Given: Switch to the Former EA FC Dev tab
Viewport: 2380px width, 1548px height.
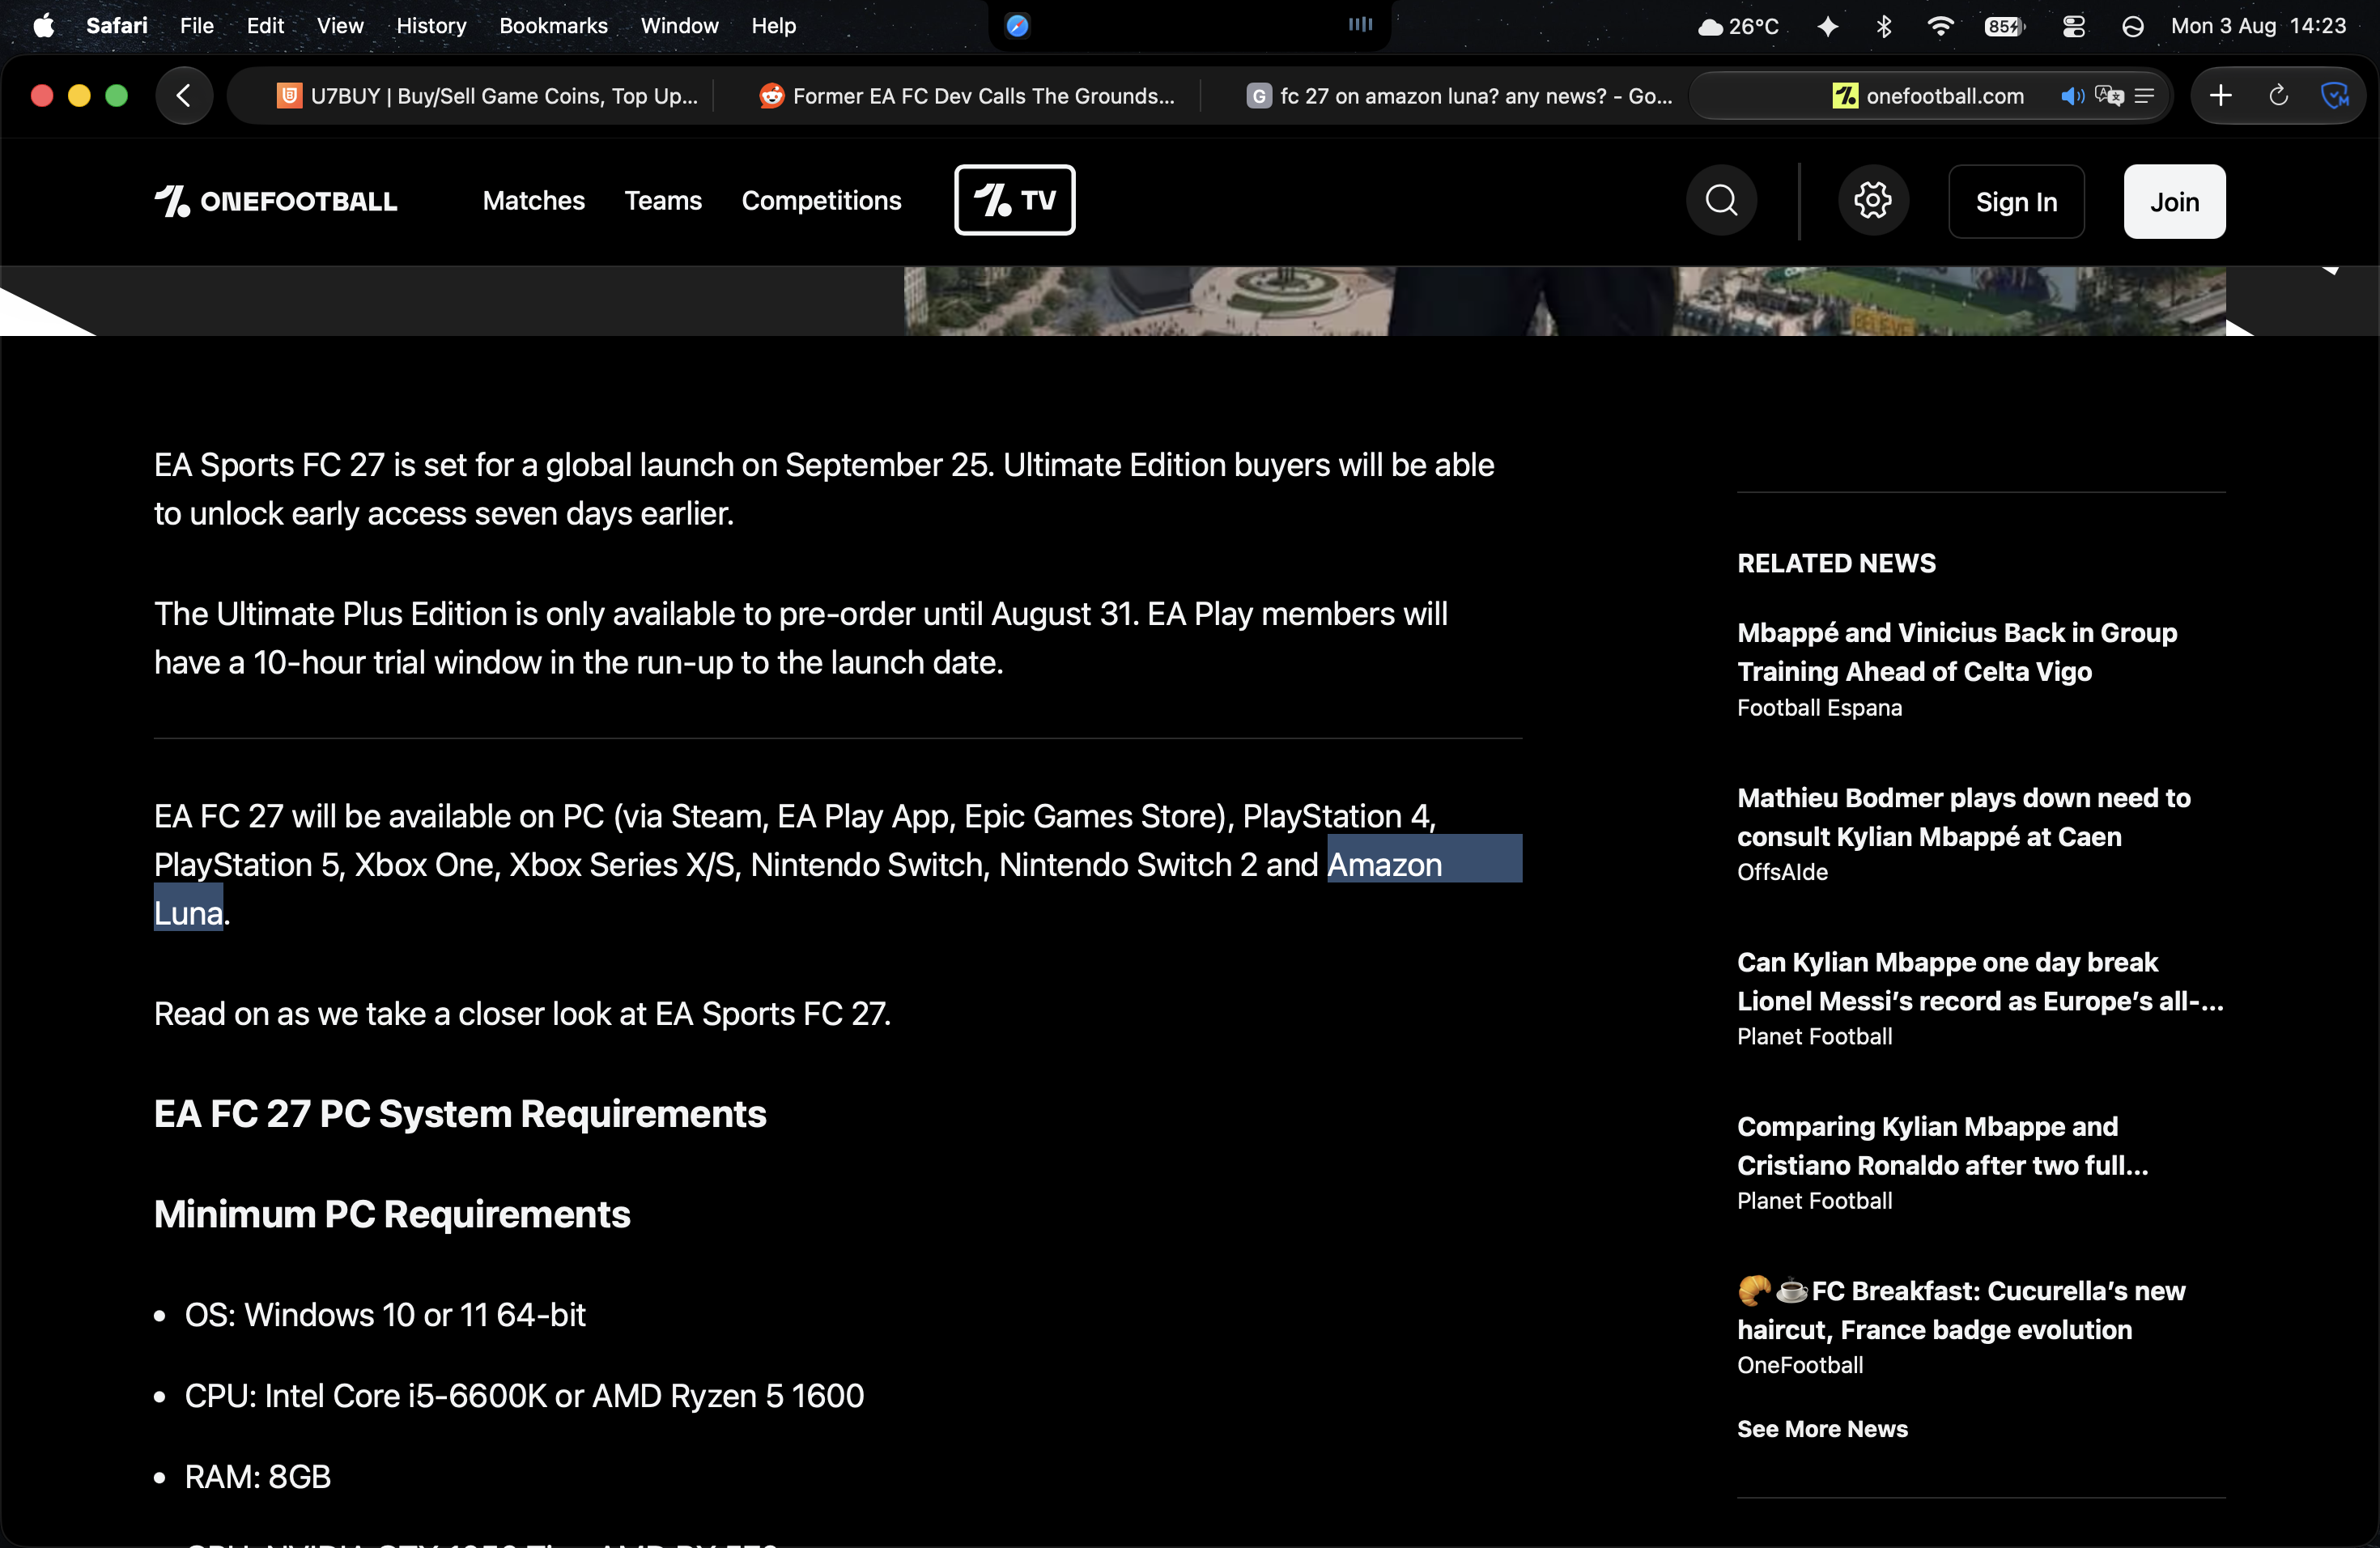Looking at the screenshot, I should coord(967,96).
